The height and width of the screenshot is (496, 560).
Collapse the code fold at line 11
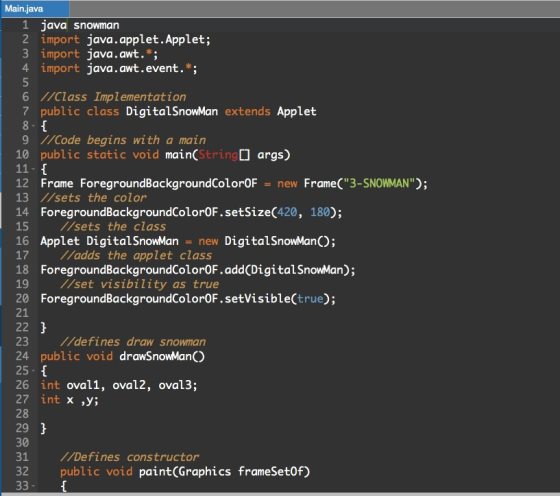click(33, 169)
